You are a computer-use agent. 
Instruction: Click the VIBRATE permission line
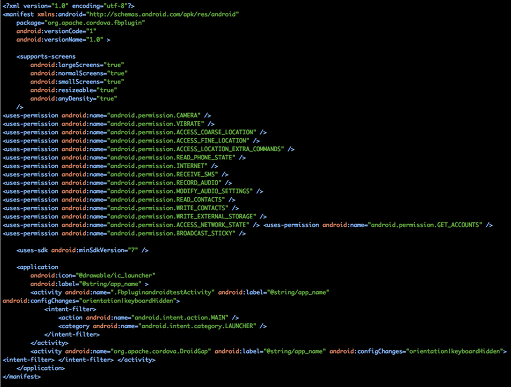point(108,124)
